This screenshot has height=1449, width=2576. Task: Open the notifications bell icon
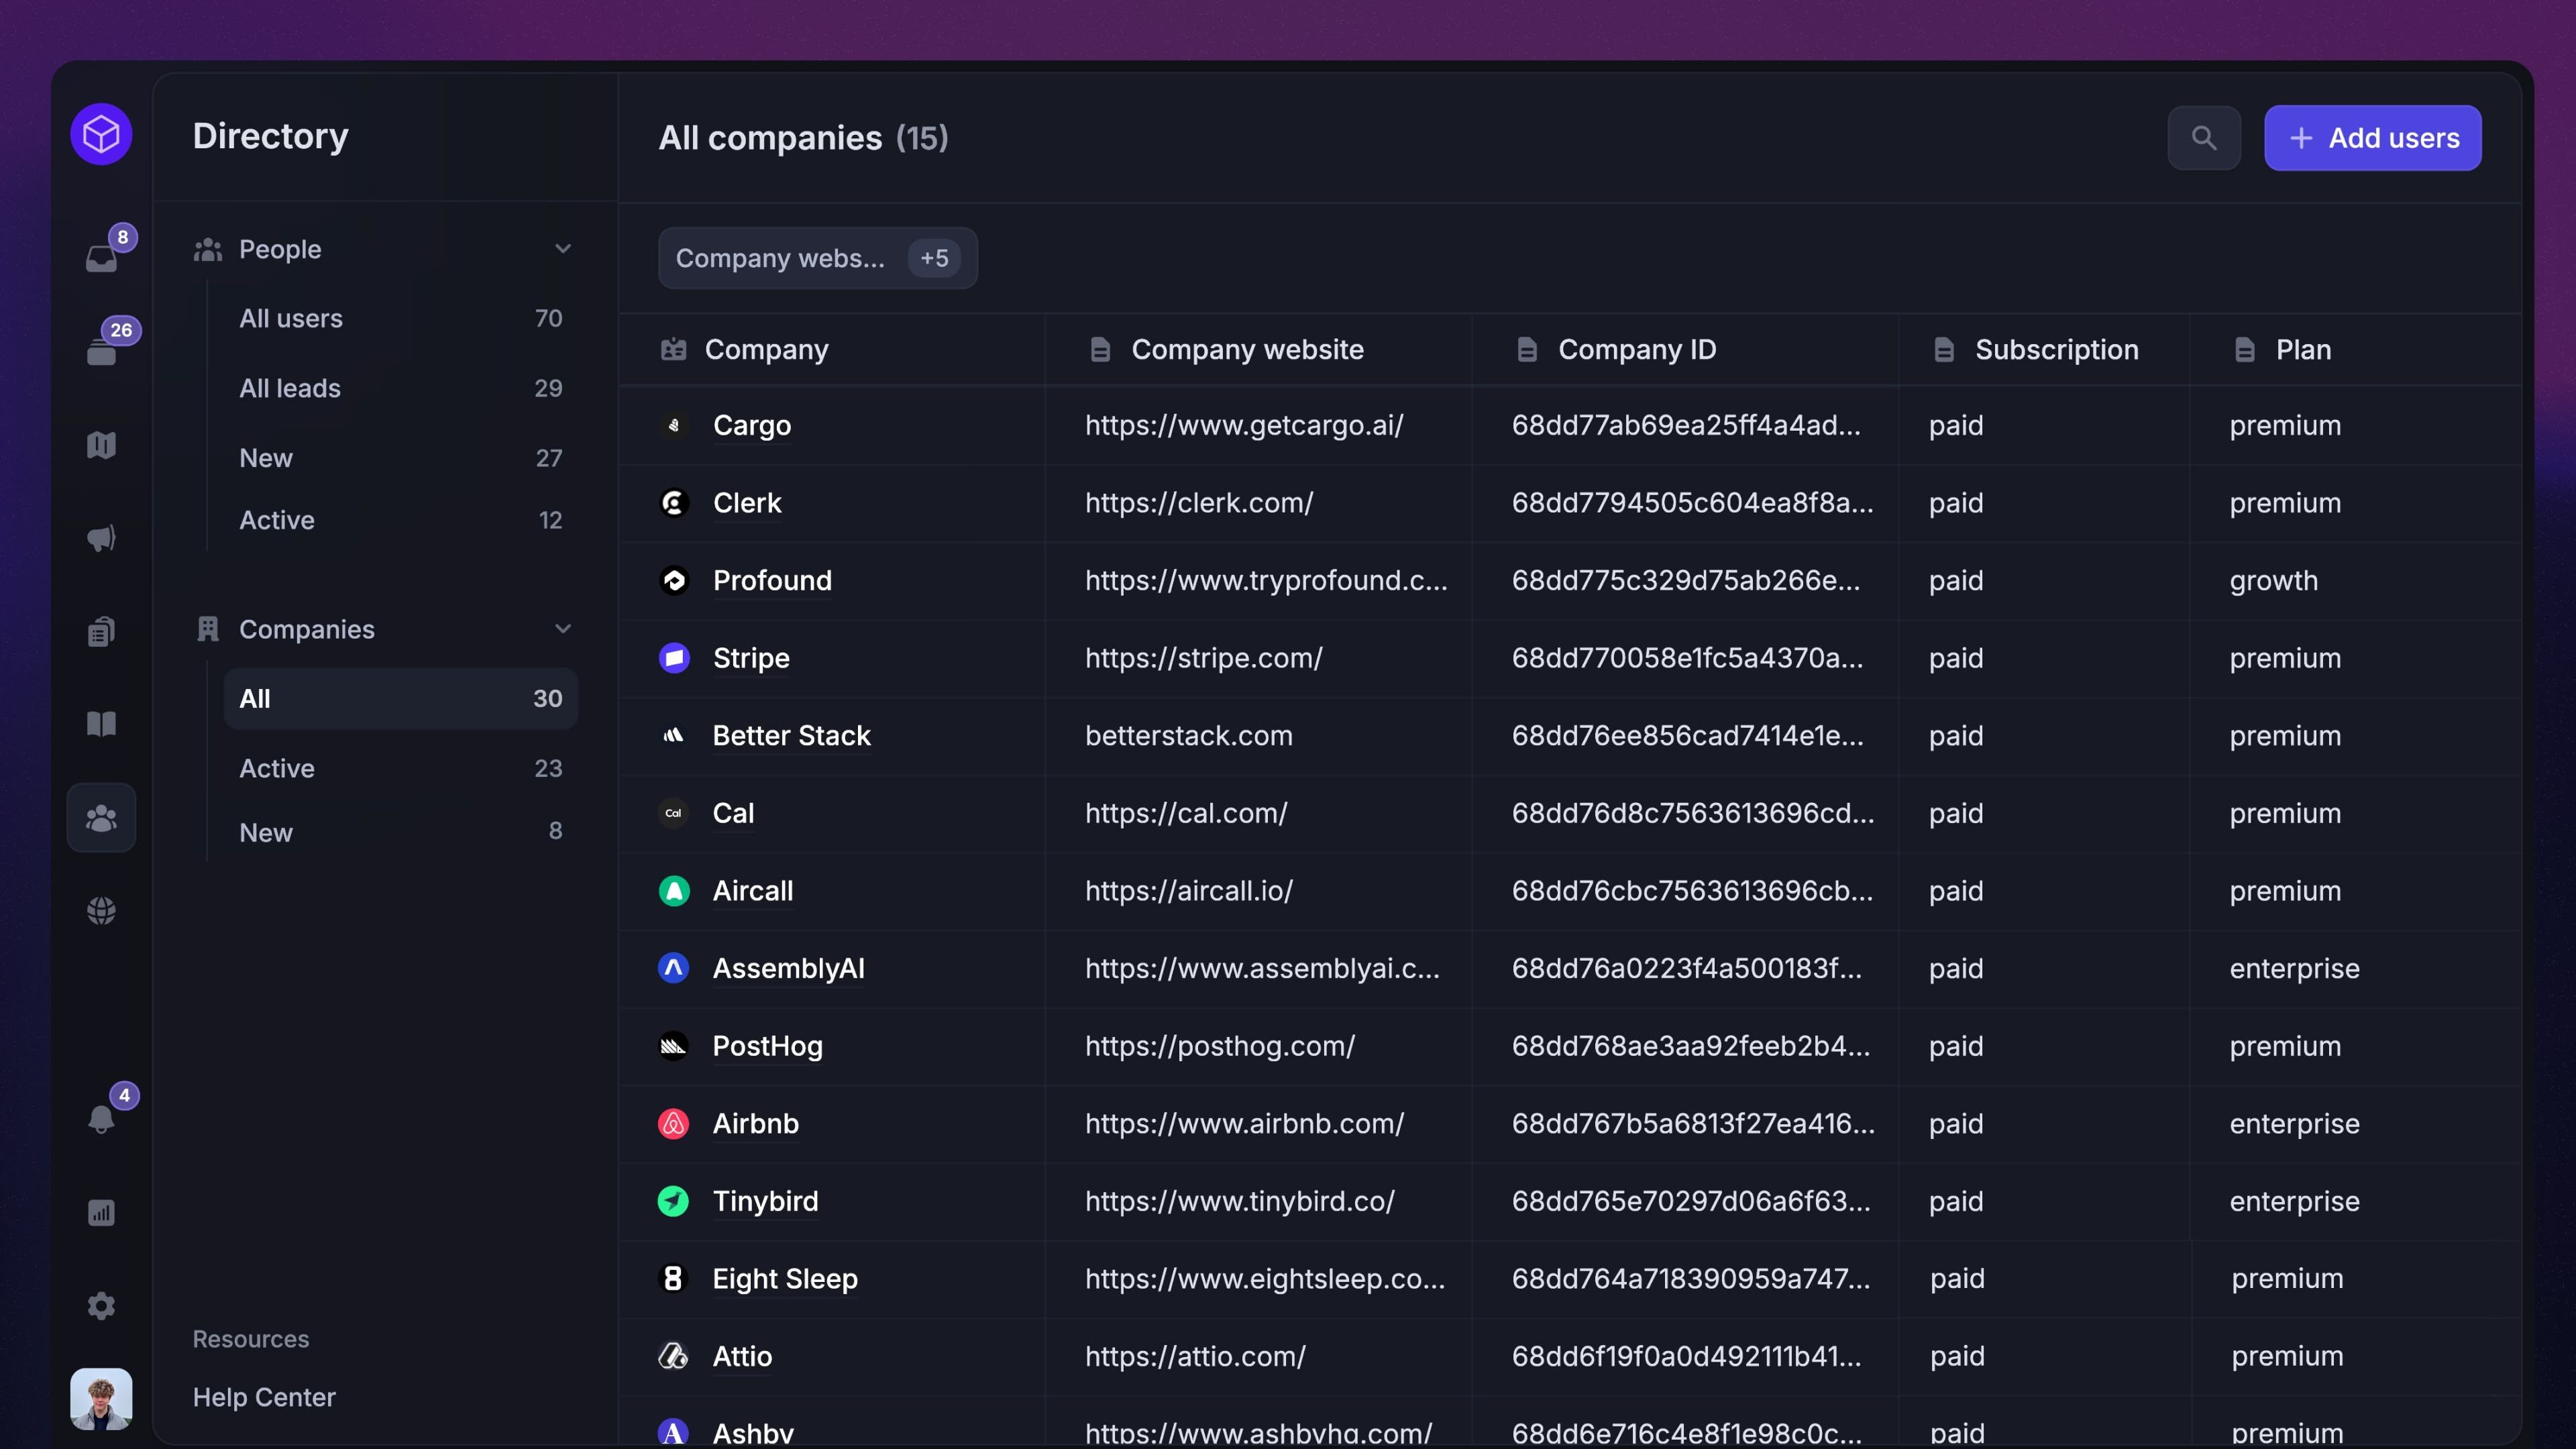[x=102, y=1118]
